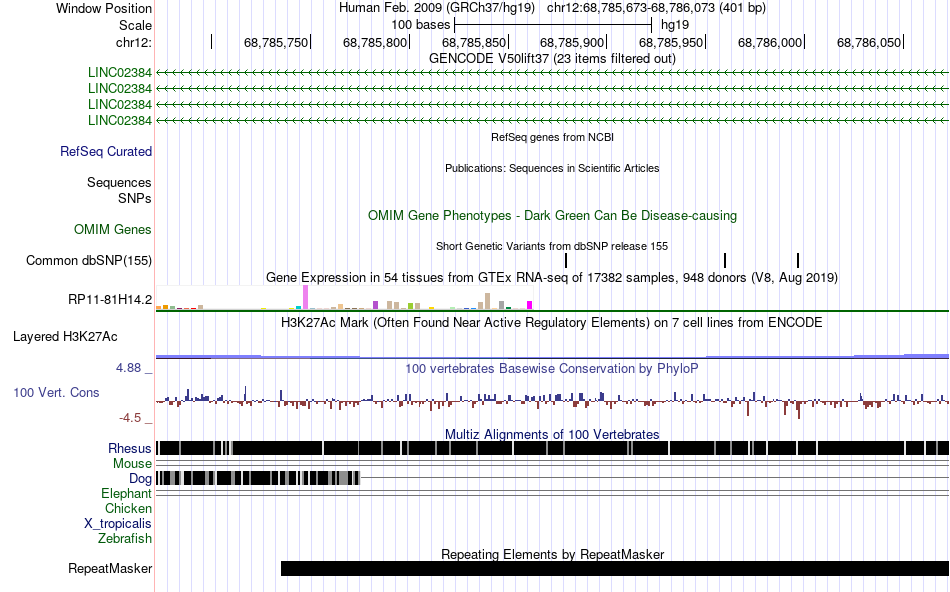Click the bright magenta GTEx expression bar

(x=530, y=305)
